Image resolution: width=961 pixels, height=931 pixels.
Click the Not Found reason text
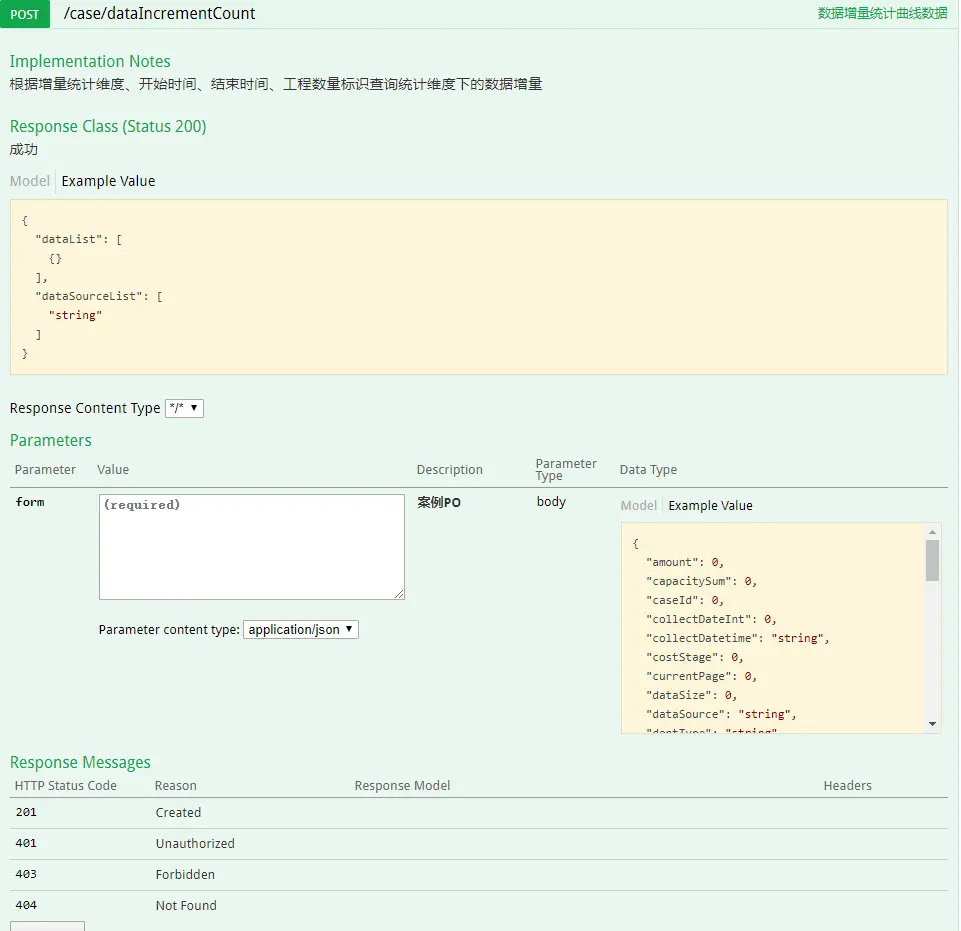click(x=186, y=905)
